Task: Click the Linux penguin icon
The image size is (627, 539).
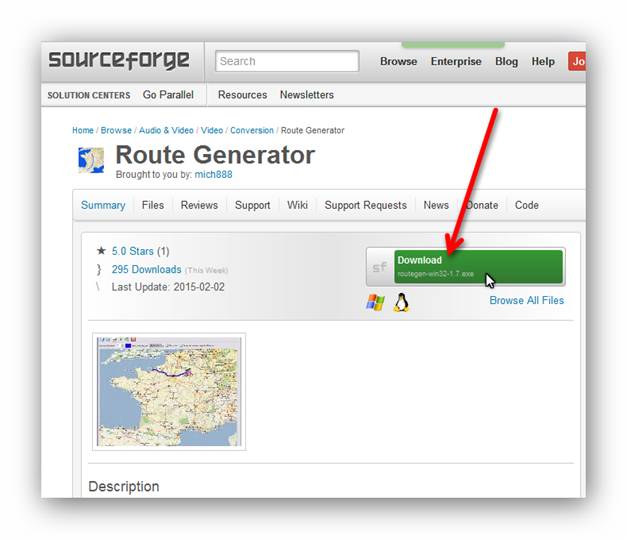Action: coord(401,302)
